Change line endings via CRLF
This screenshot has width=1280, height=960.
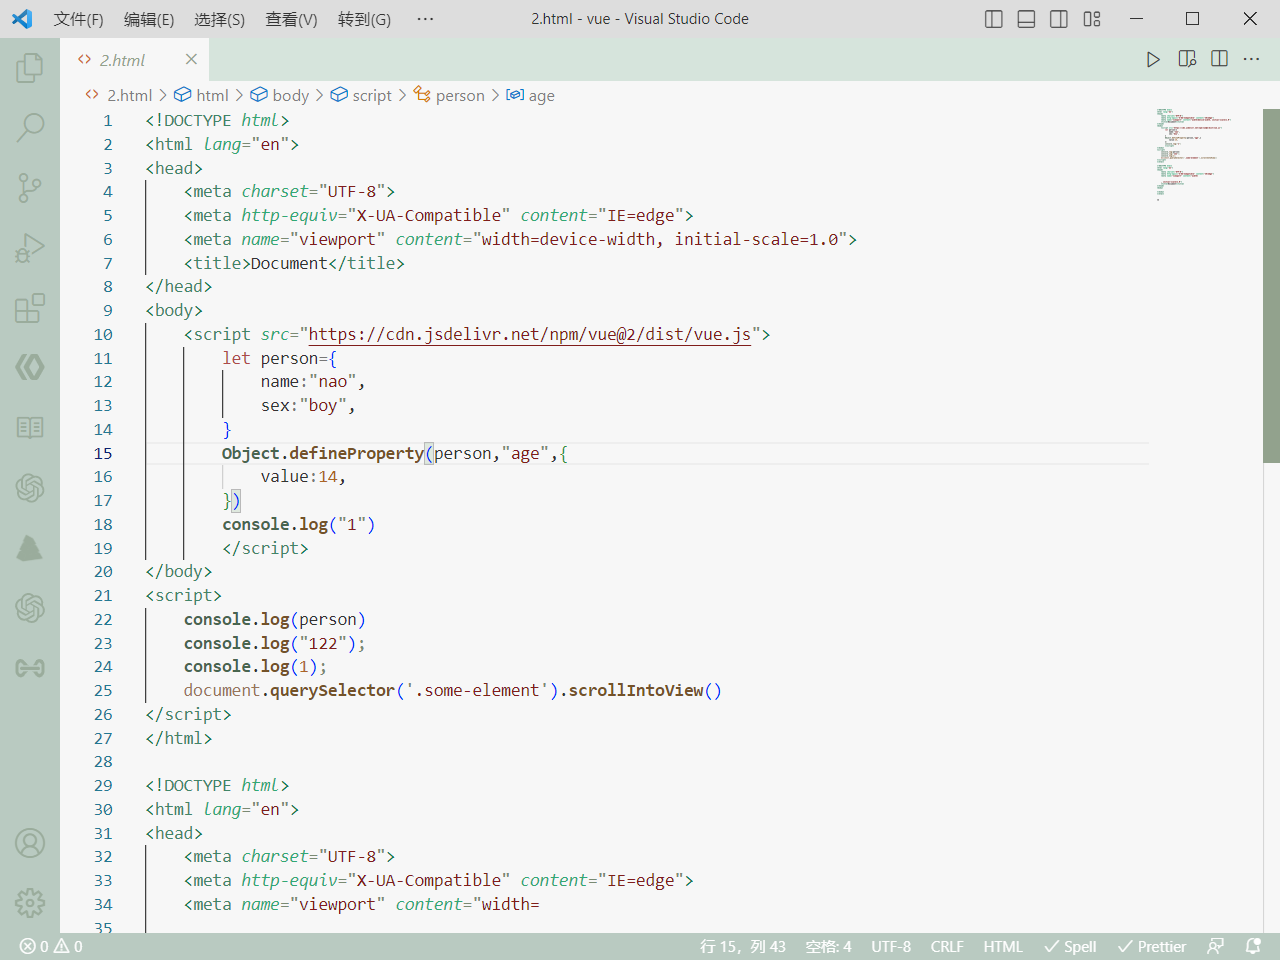click(947, 946)
